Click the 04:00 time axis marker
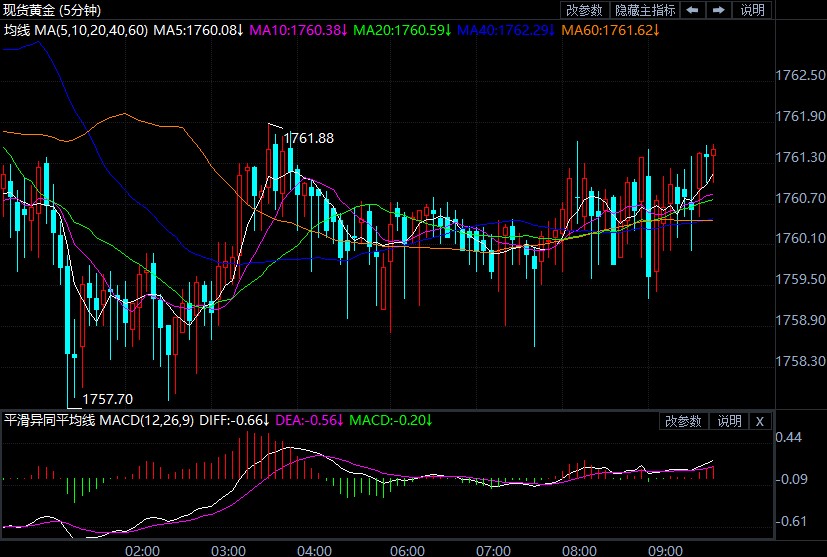This screenshot has width=827, height=557. [x=314, y=550]
